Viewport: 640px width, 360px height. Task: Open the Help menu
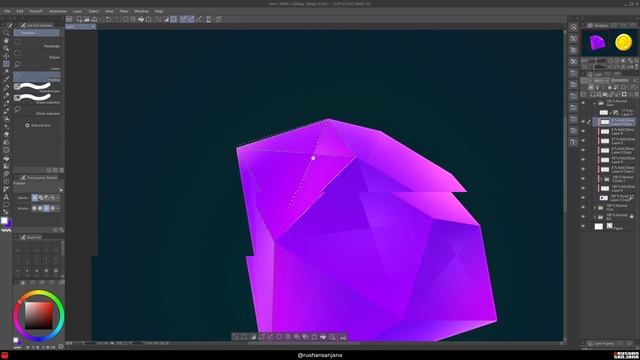[x=159, y=11]
